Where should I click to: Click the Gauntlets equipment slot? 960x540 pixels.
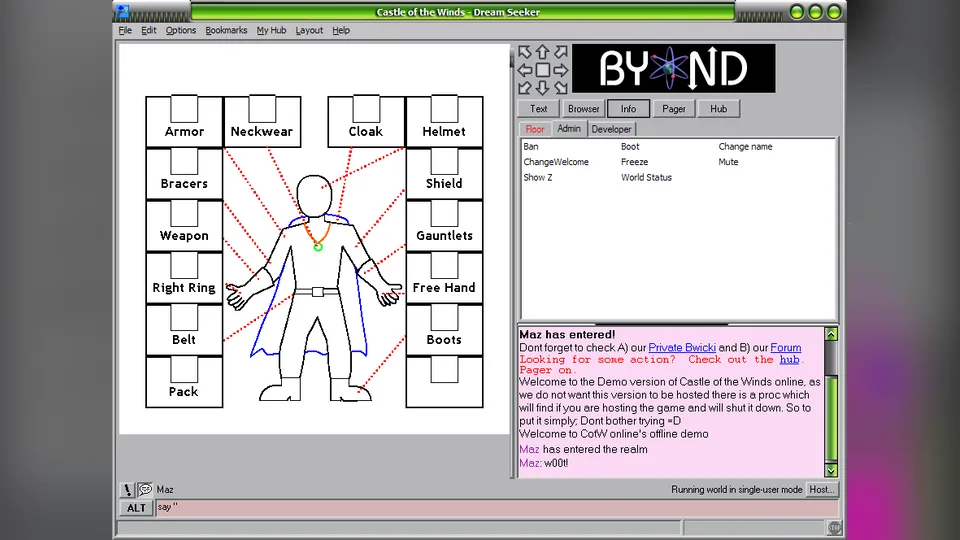(x=444, y=226)
